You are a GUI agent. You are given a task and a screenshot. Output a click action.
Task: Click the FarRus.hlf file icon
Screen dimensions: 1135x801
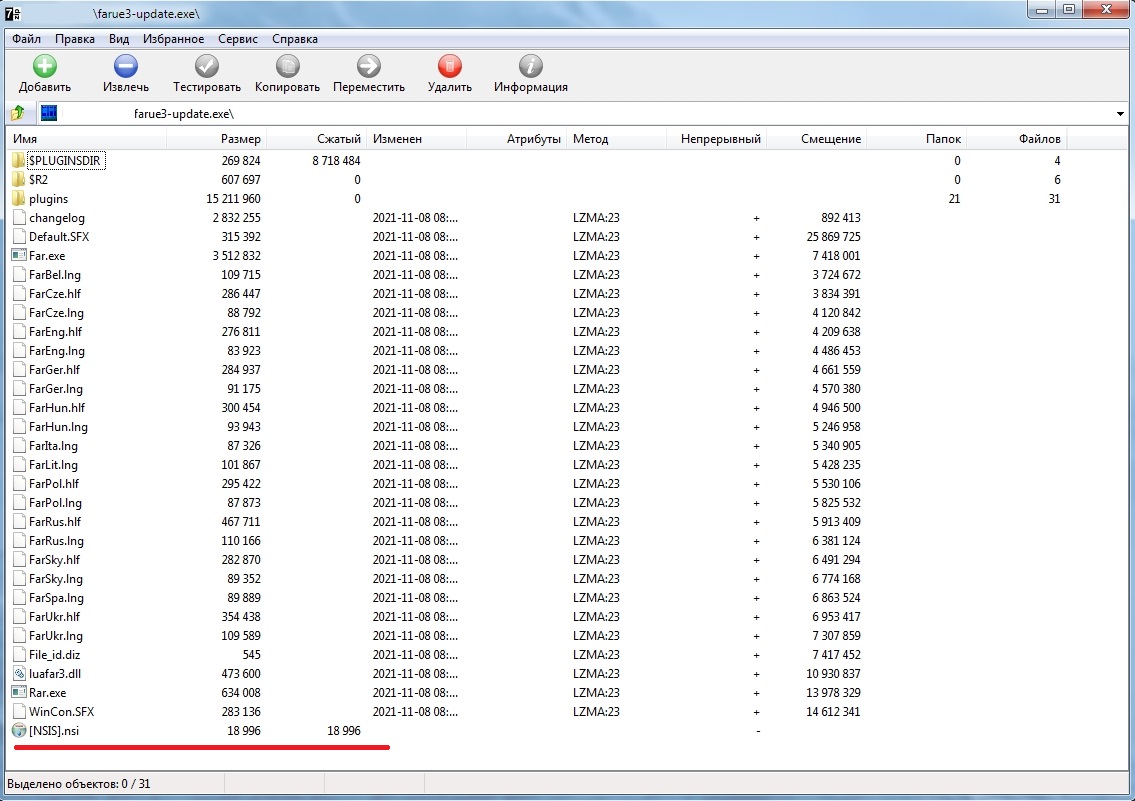pos(19,522)
